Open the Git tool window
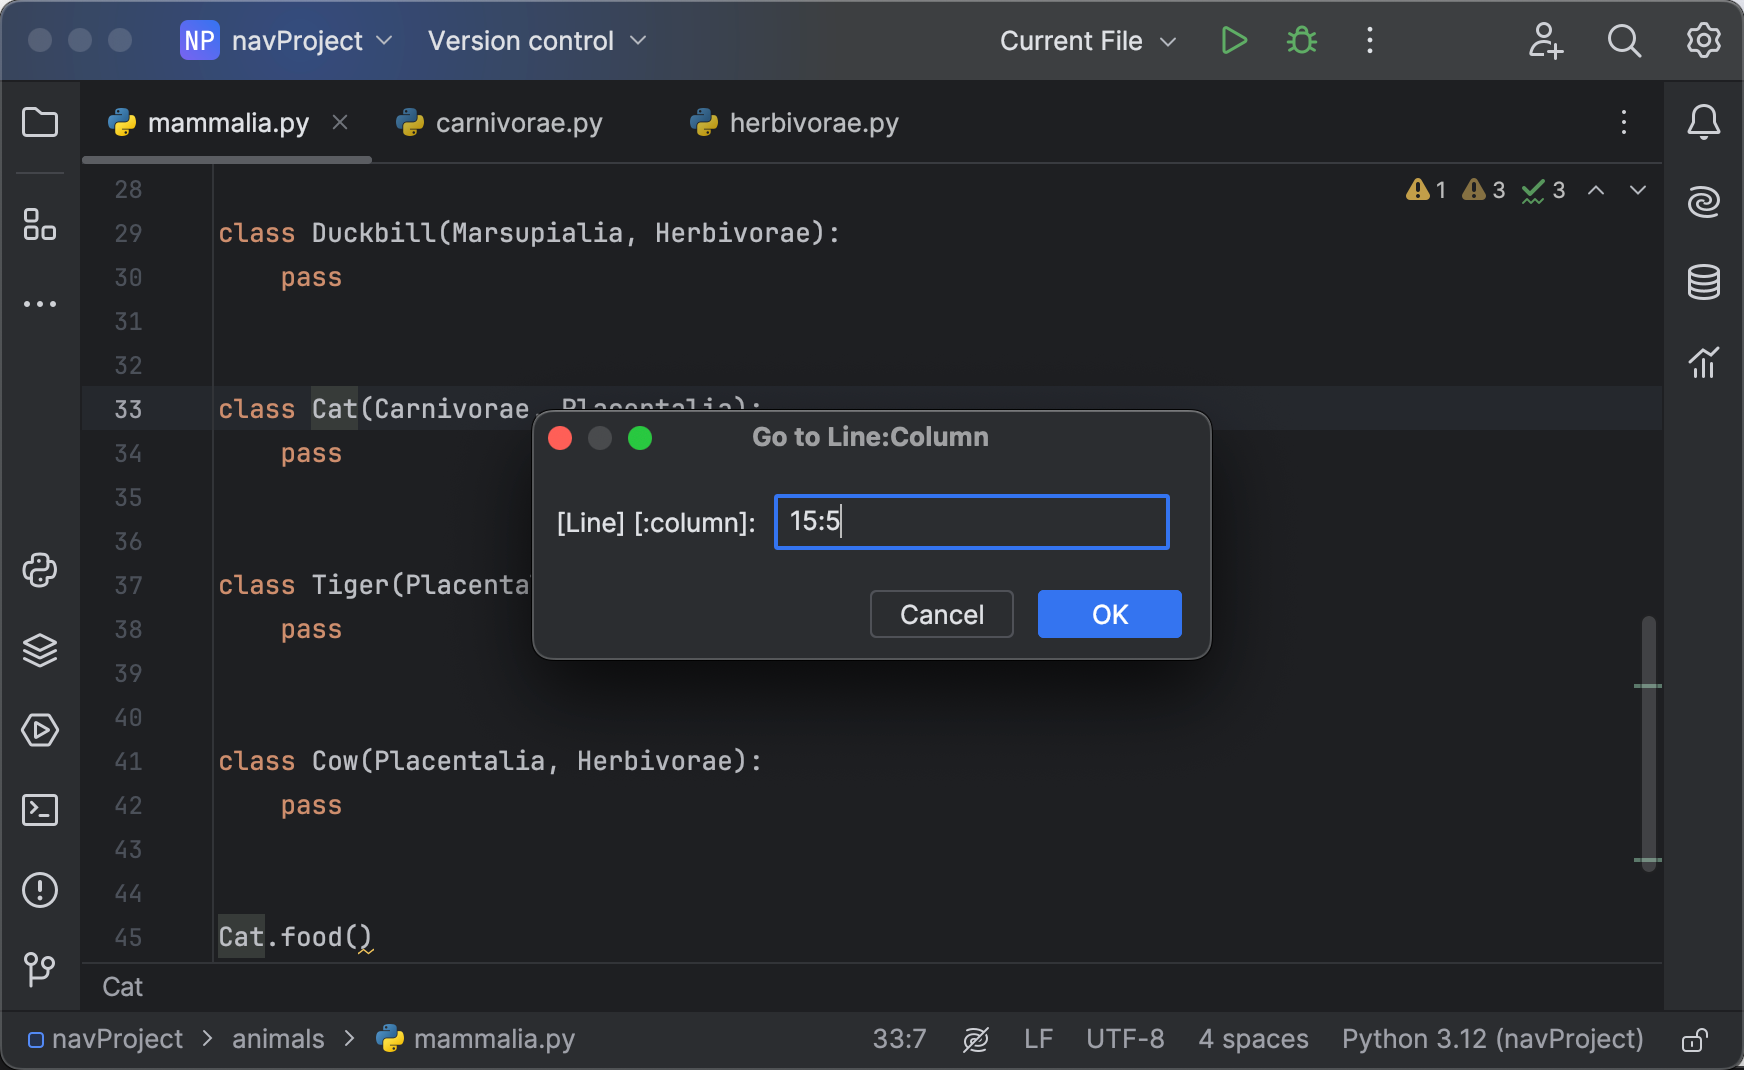This screenshot has width=1744, height=1070. (40, 968)
